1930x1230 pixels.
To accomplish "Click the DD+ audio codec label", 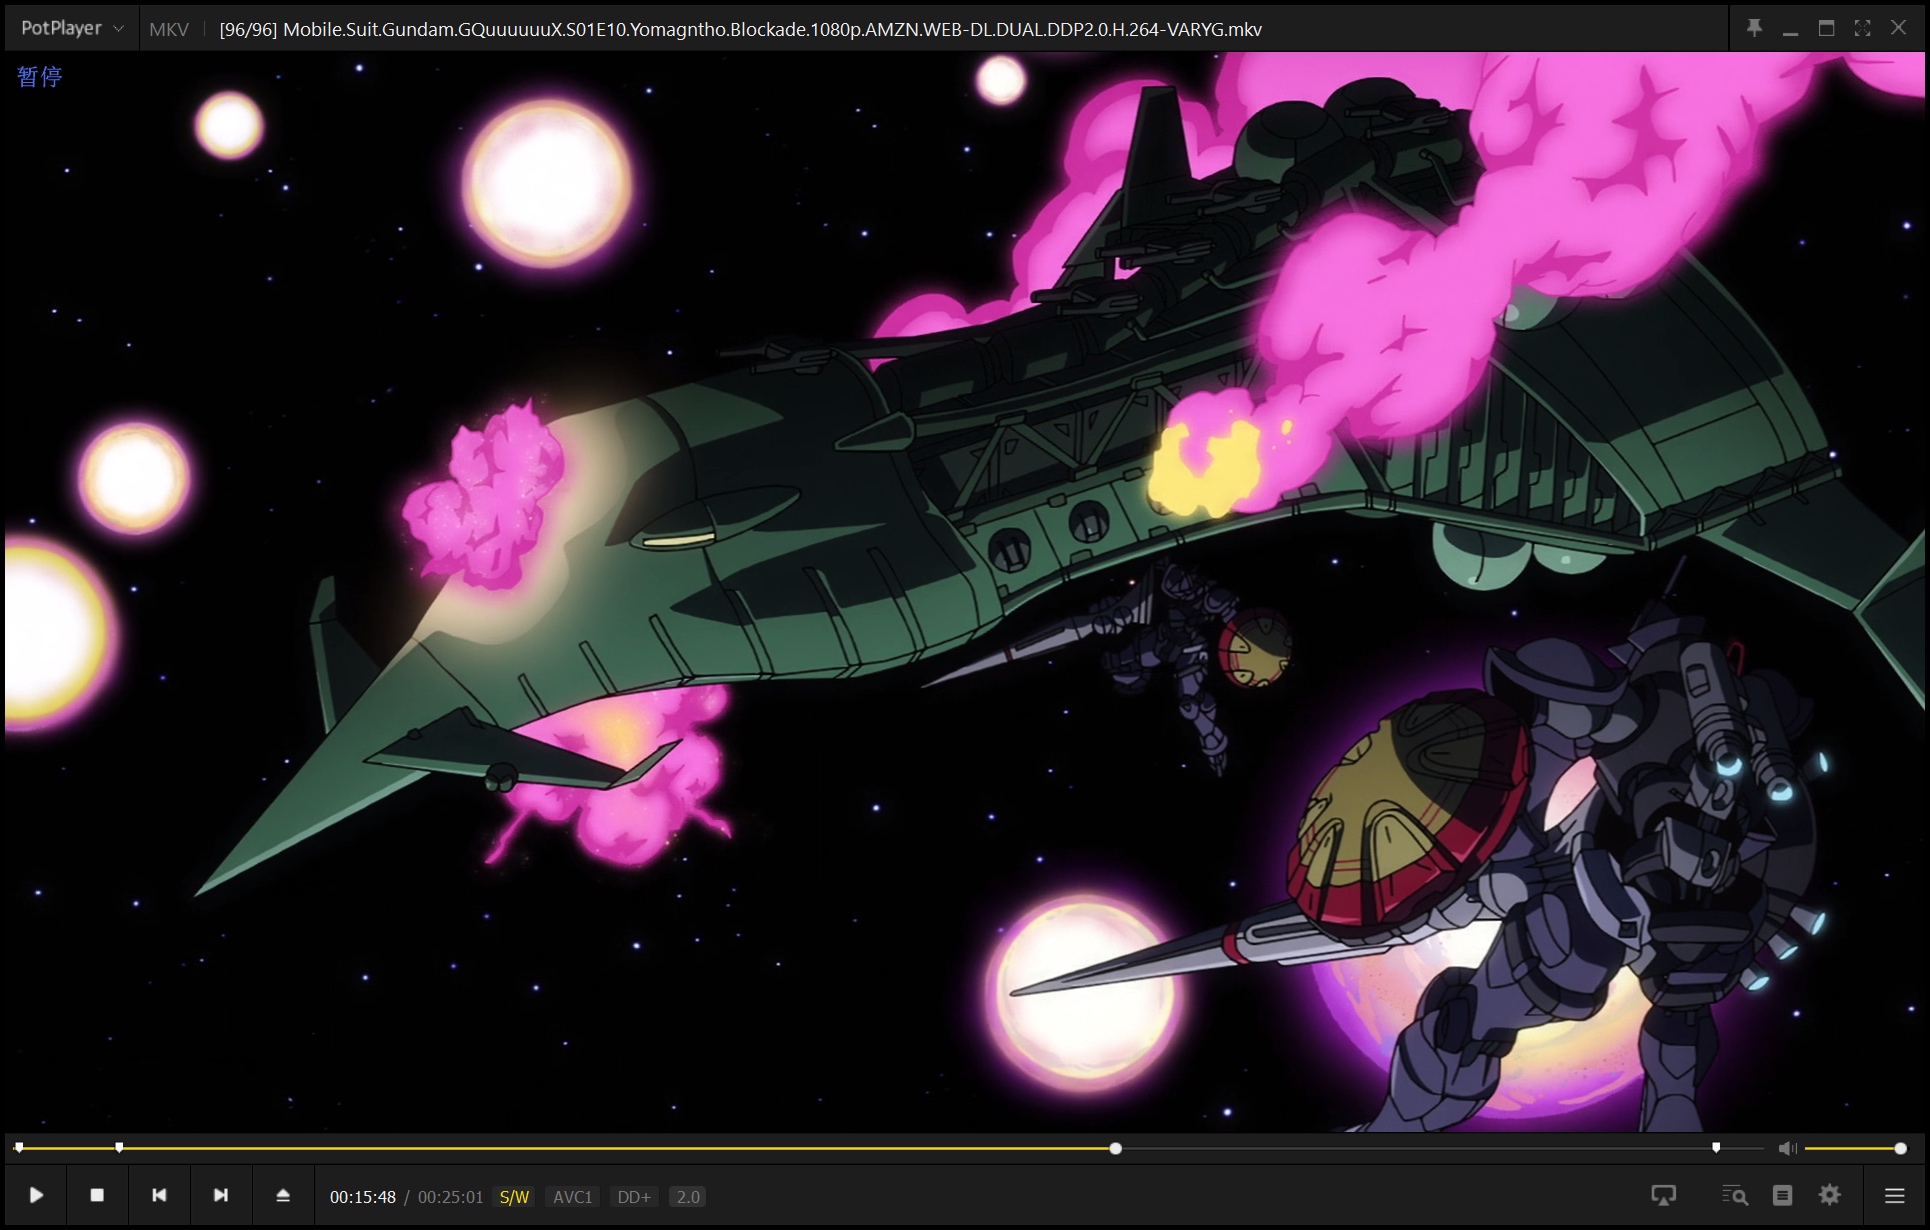I will tap(634, 1197).
